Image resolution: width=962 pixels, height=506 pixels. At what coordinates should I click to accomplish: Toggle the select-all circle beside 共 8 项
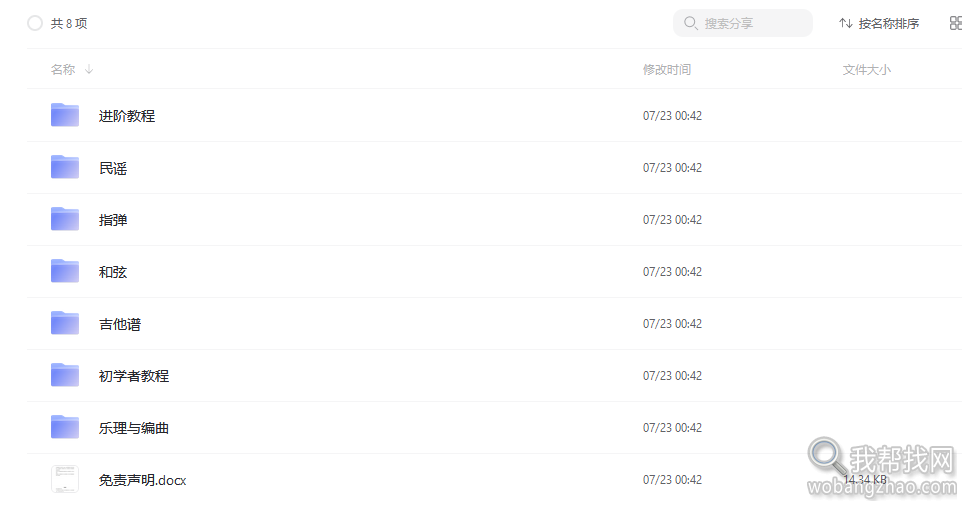(x=35, y=23)
